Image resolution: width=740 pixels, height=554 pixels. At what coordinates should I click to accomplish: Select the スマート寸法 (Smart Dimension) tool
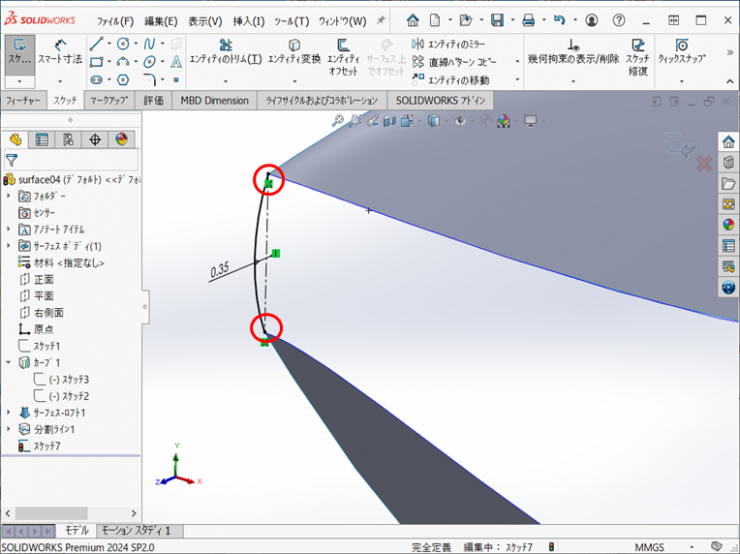click(x=60, y=52)
